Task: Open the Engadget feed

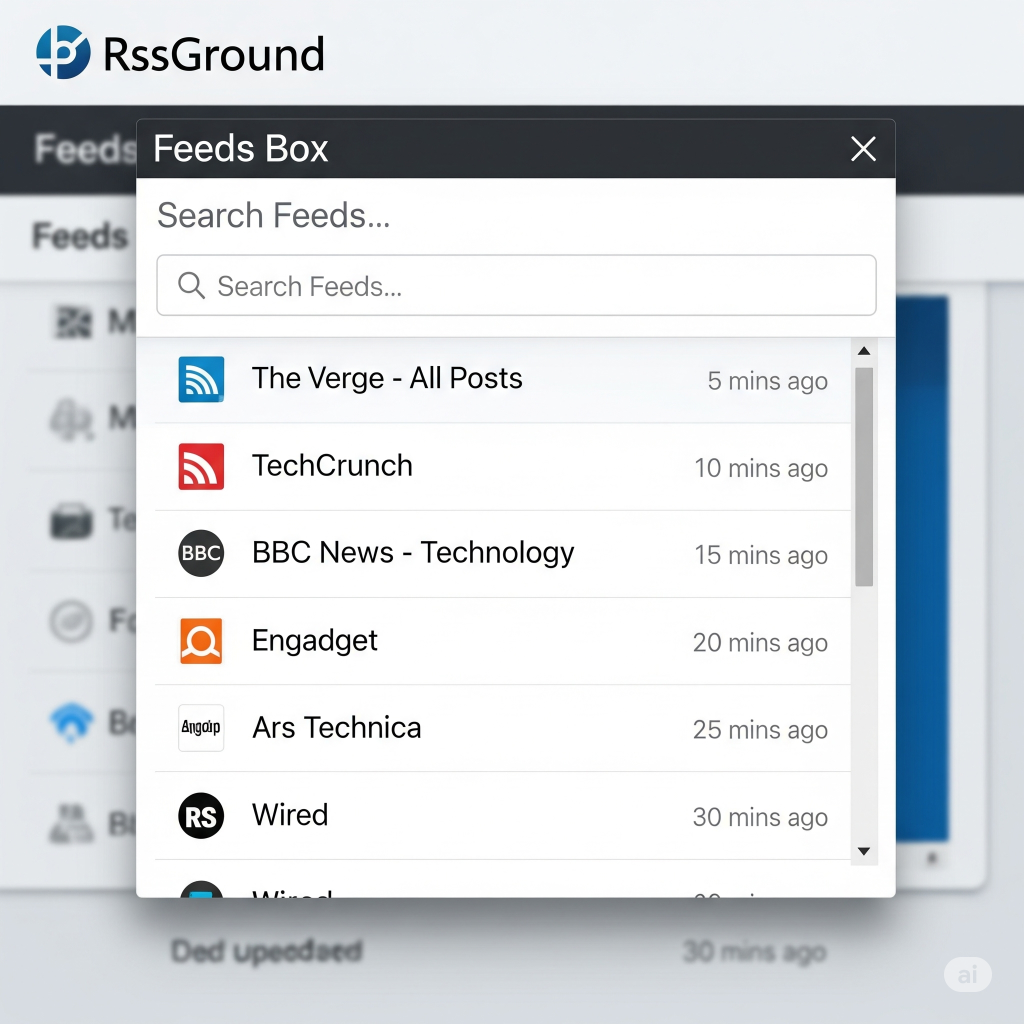Action: pos(503,641)
